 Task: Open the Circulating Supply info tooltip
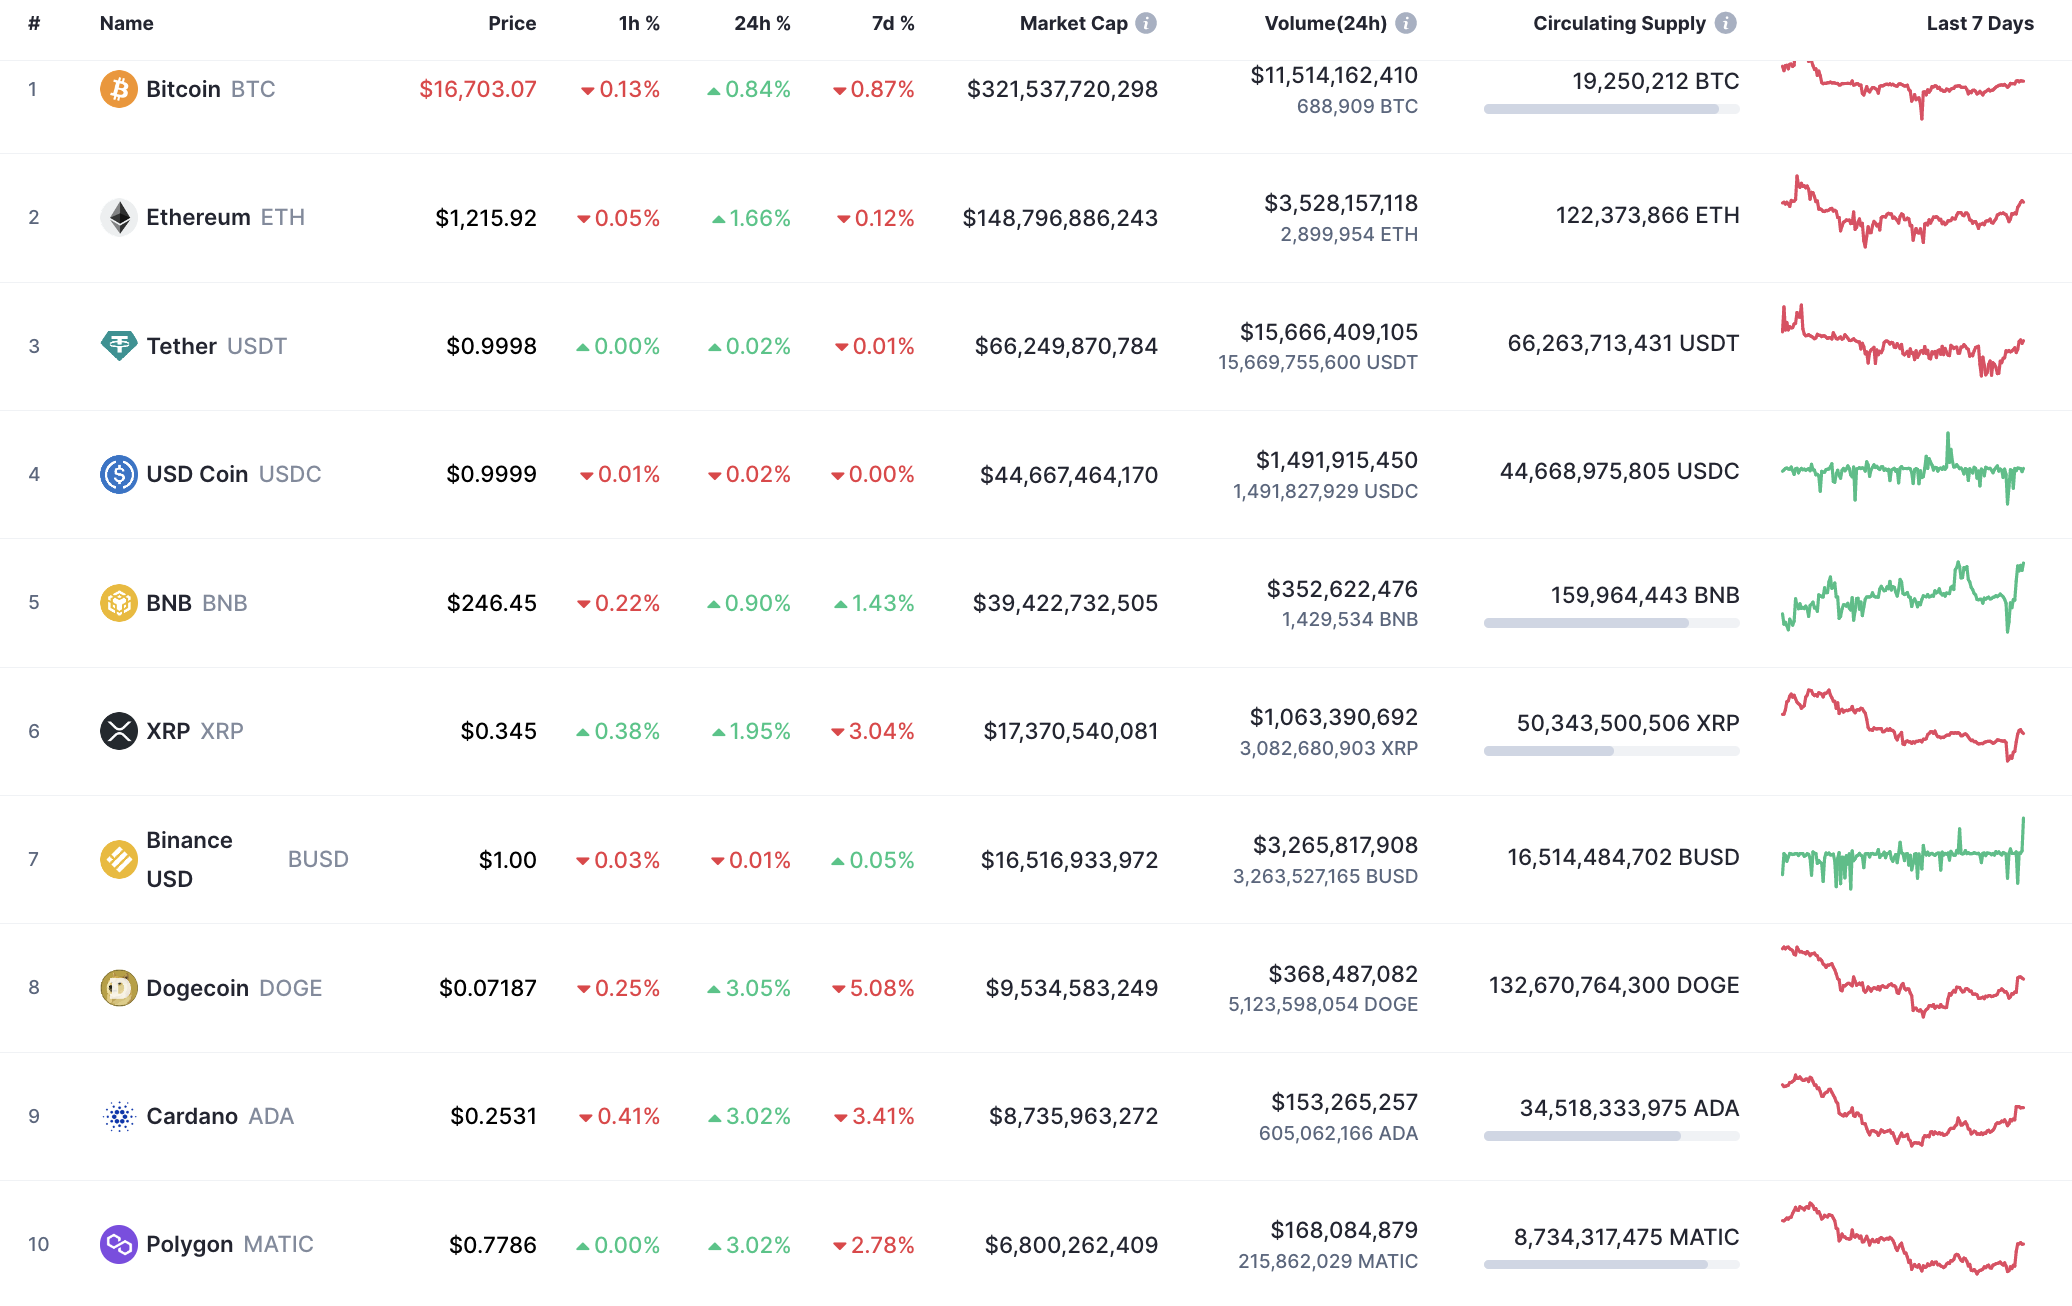pyautogui.click(x=1726, y=22)
